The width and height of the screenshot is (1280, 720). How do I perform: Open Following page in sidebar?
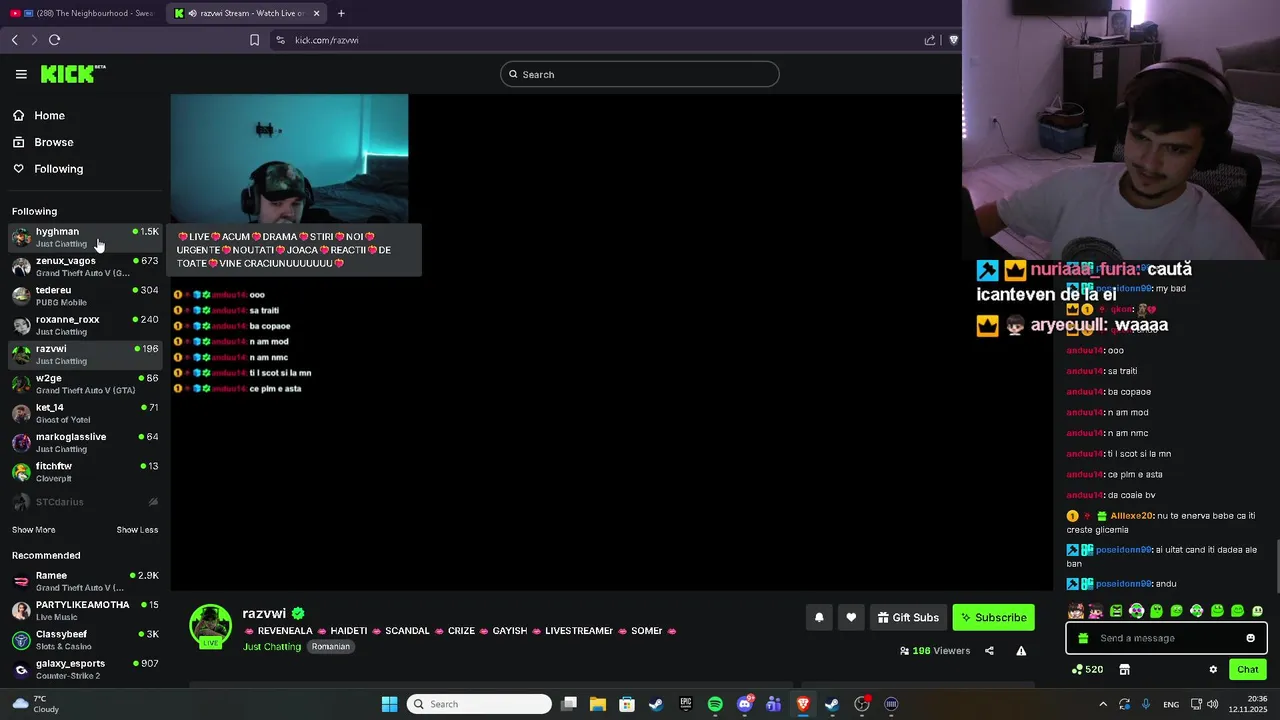coord(49,169)
